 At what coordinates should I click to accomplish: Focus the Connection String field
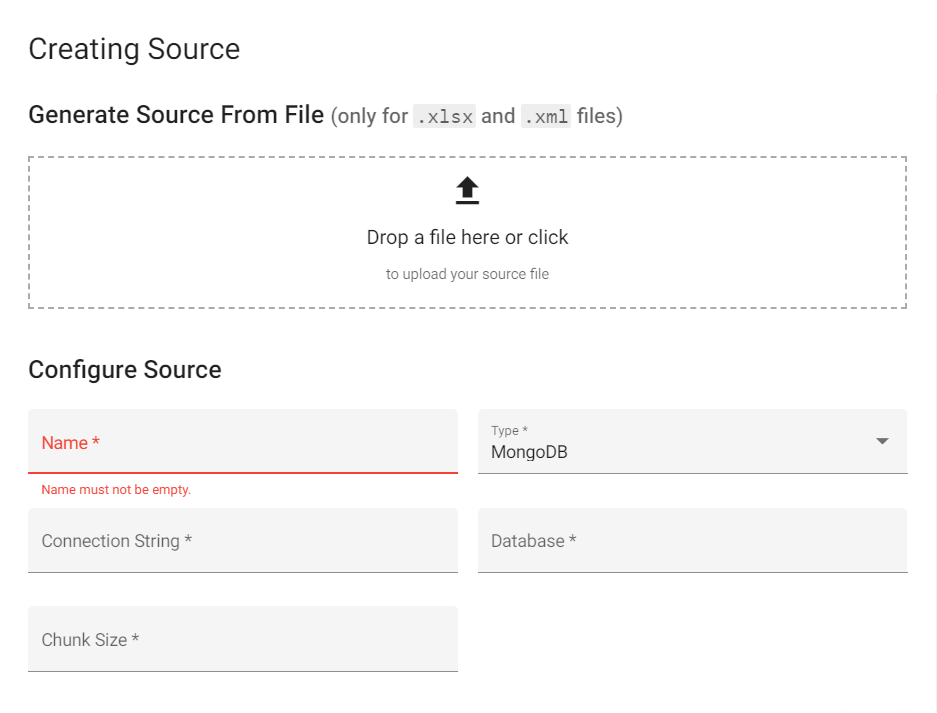point(243,540)
